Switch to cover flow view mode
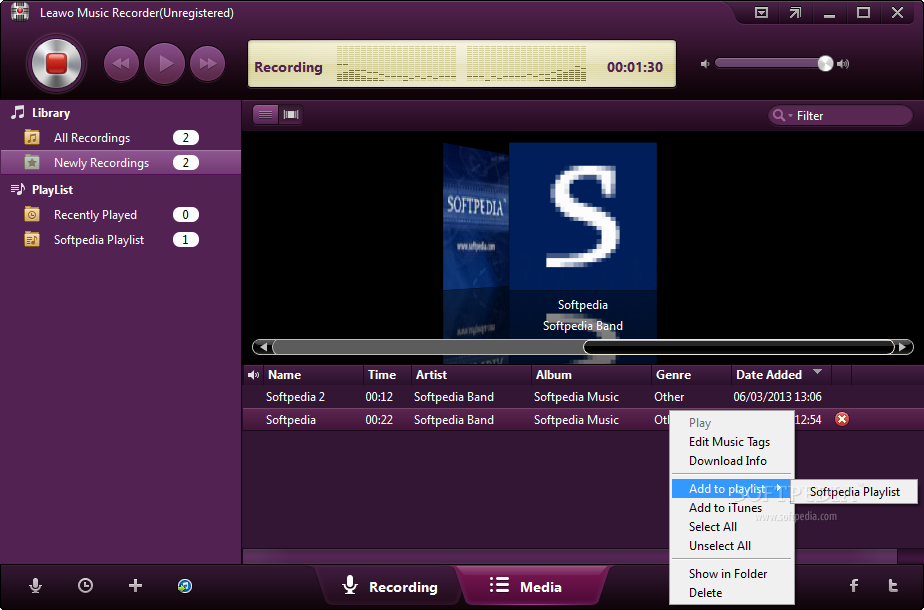 point(291,114)
